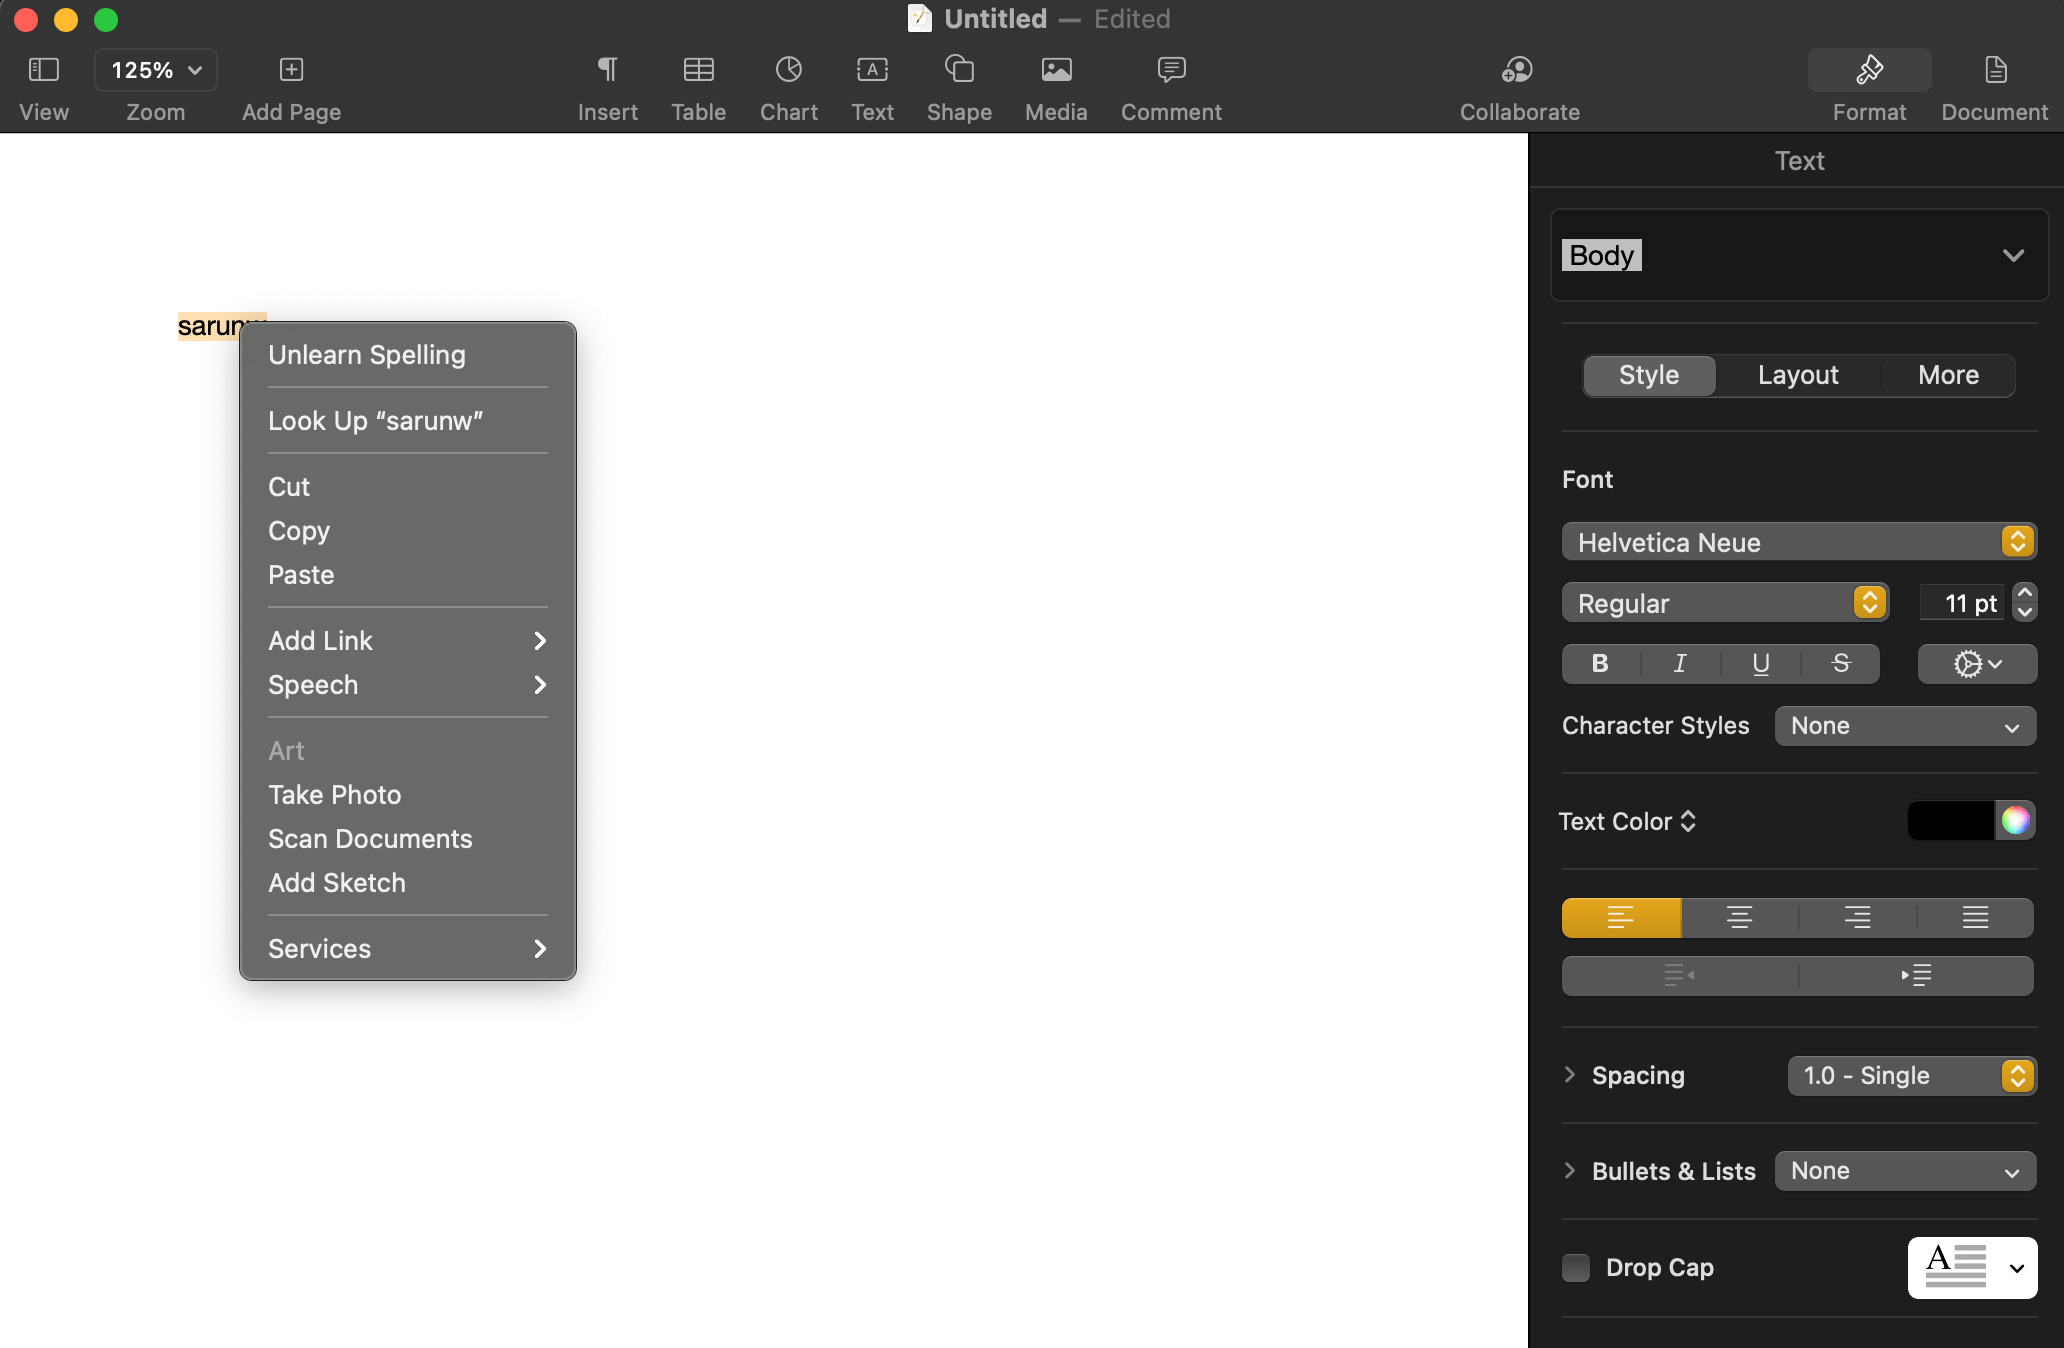The height and width of the screenshot is (1348, 2064).
Task: Open the Document sidebar icon
Action: click(1995, 70)
